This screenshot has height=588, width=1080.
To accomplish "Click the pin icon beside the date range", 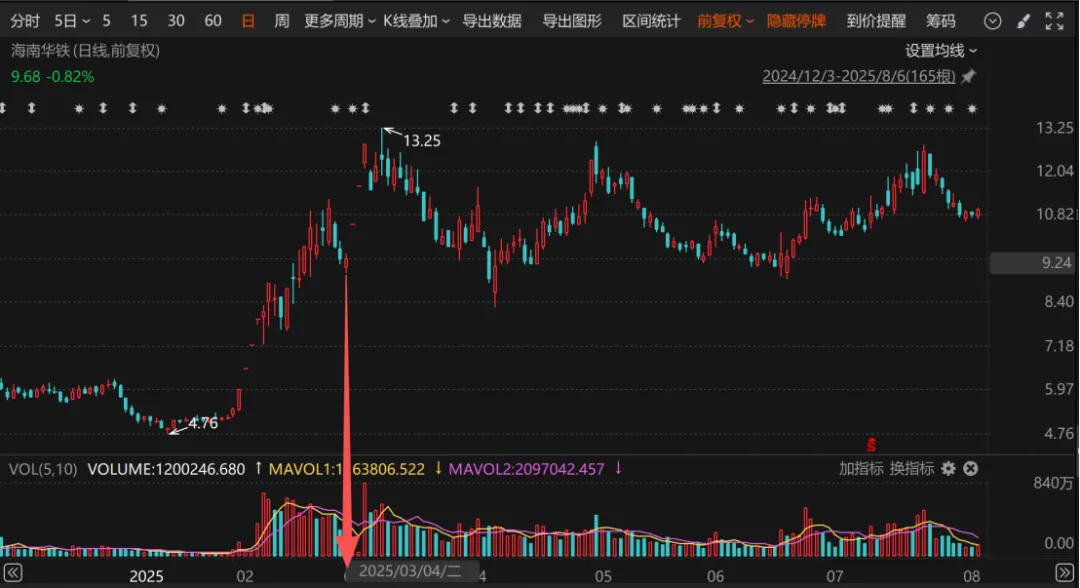I will 968,76.
